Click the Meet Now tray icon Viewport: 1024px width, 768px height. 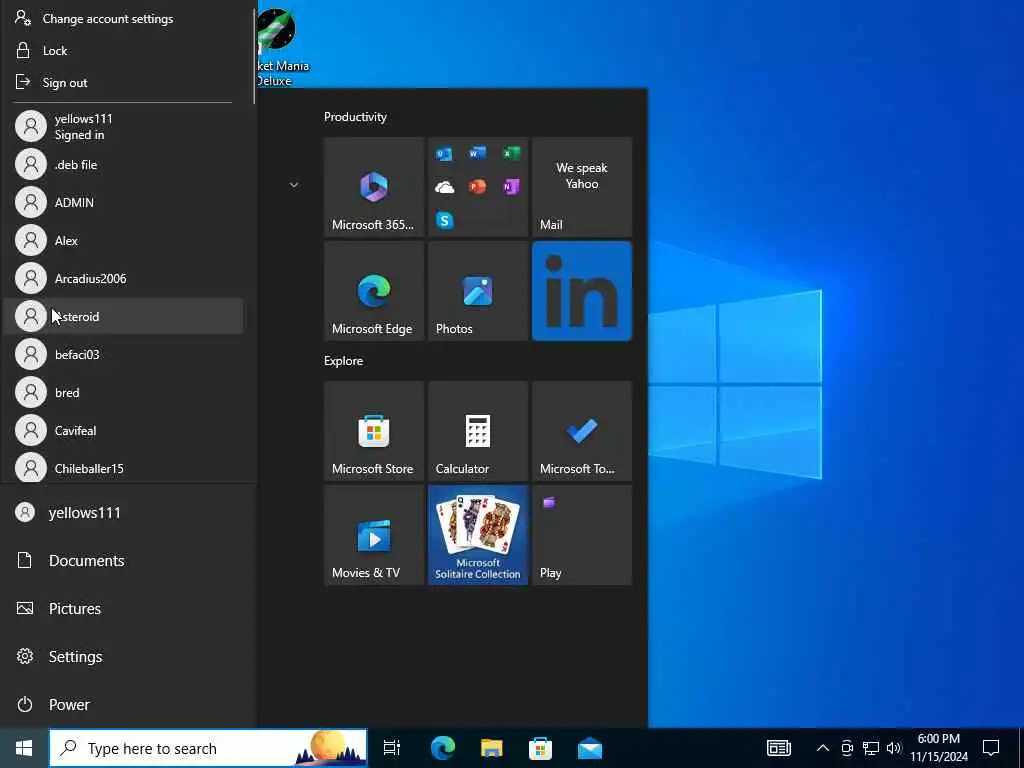[847, 748]
